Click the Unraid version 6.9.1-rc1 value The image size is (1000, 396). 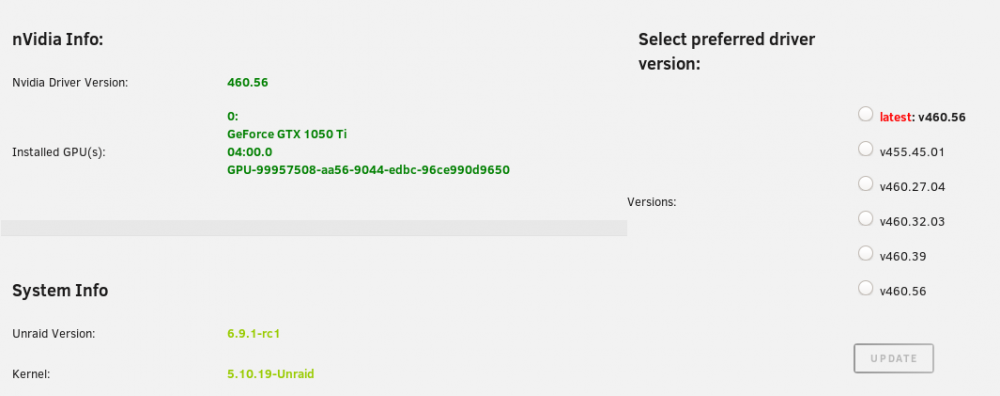point(253,334)
